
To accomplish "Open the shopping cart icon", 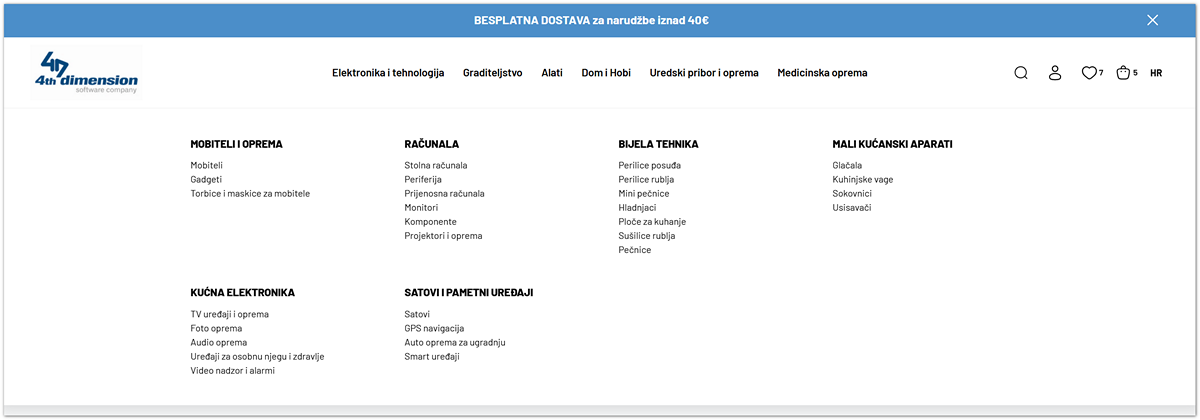I will pos(1123,73).
